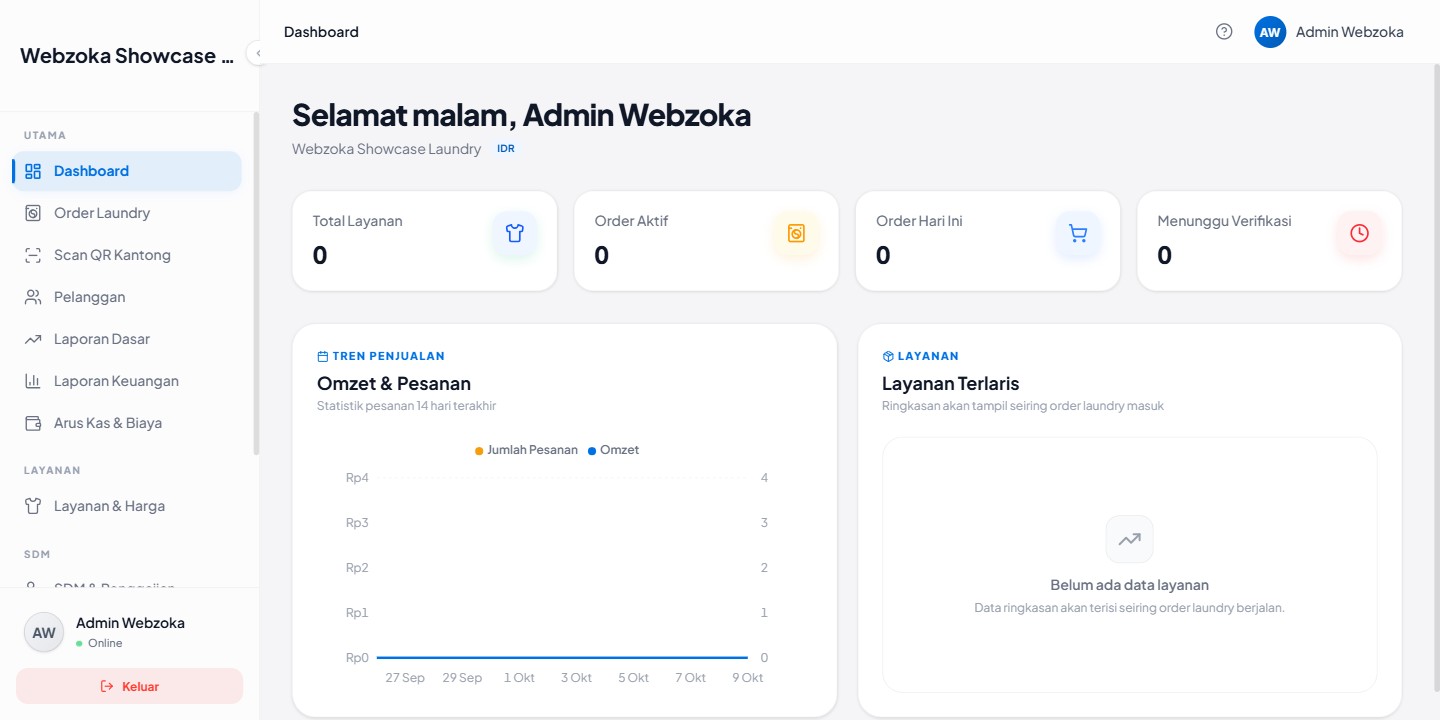Click the calendar icon by Tren Penjualan
The image size is (1440, 720).
tap(322, 356)
